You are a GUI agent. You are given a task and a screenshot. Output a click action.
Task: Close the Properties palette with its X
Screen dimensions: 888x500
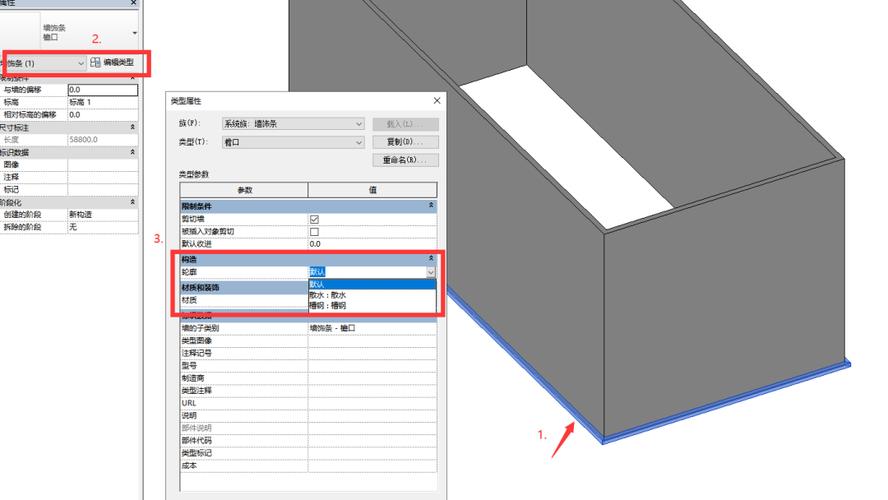pyautogui.click(x=133, y=3)
